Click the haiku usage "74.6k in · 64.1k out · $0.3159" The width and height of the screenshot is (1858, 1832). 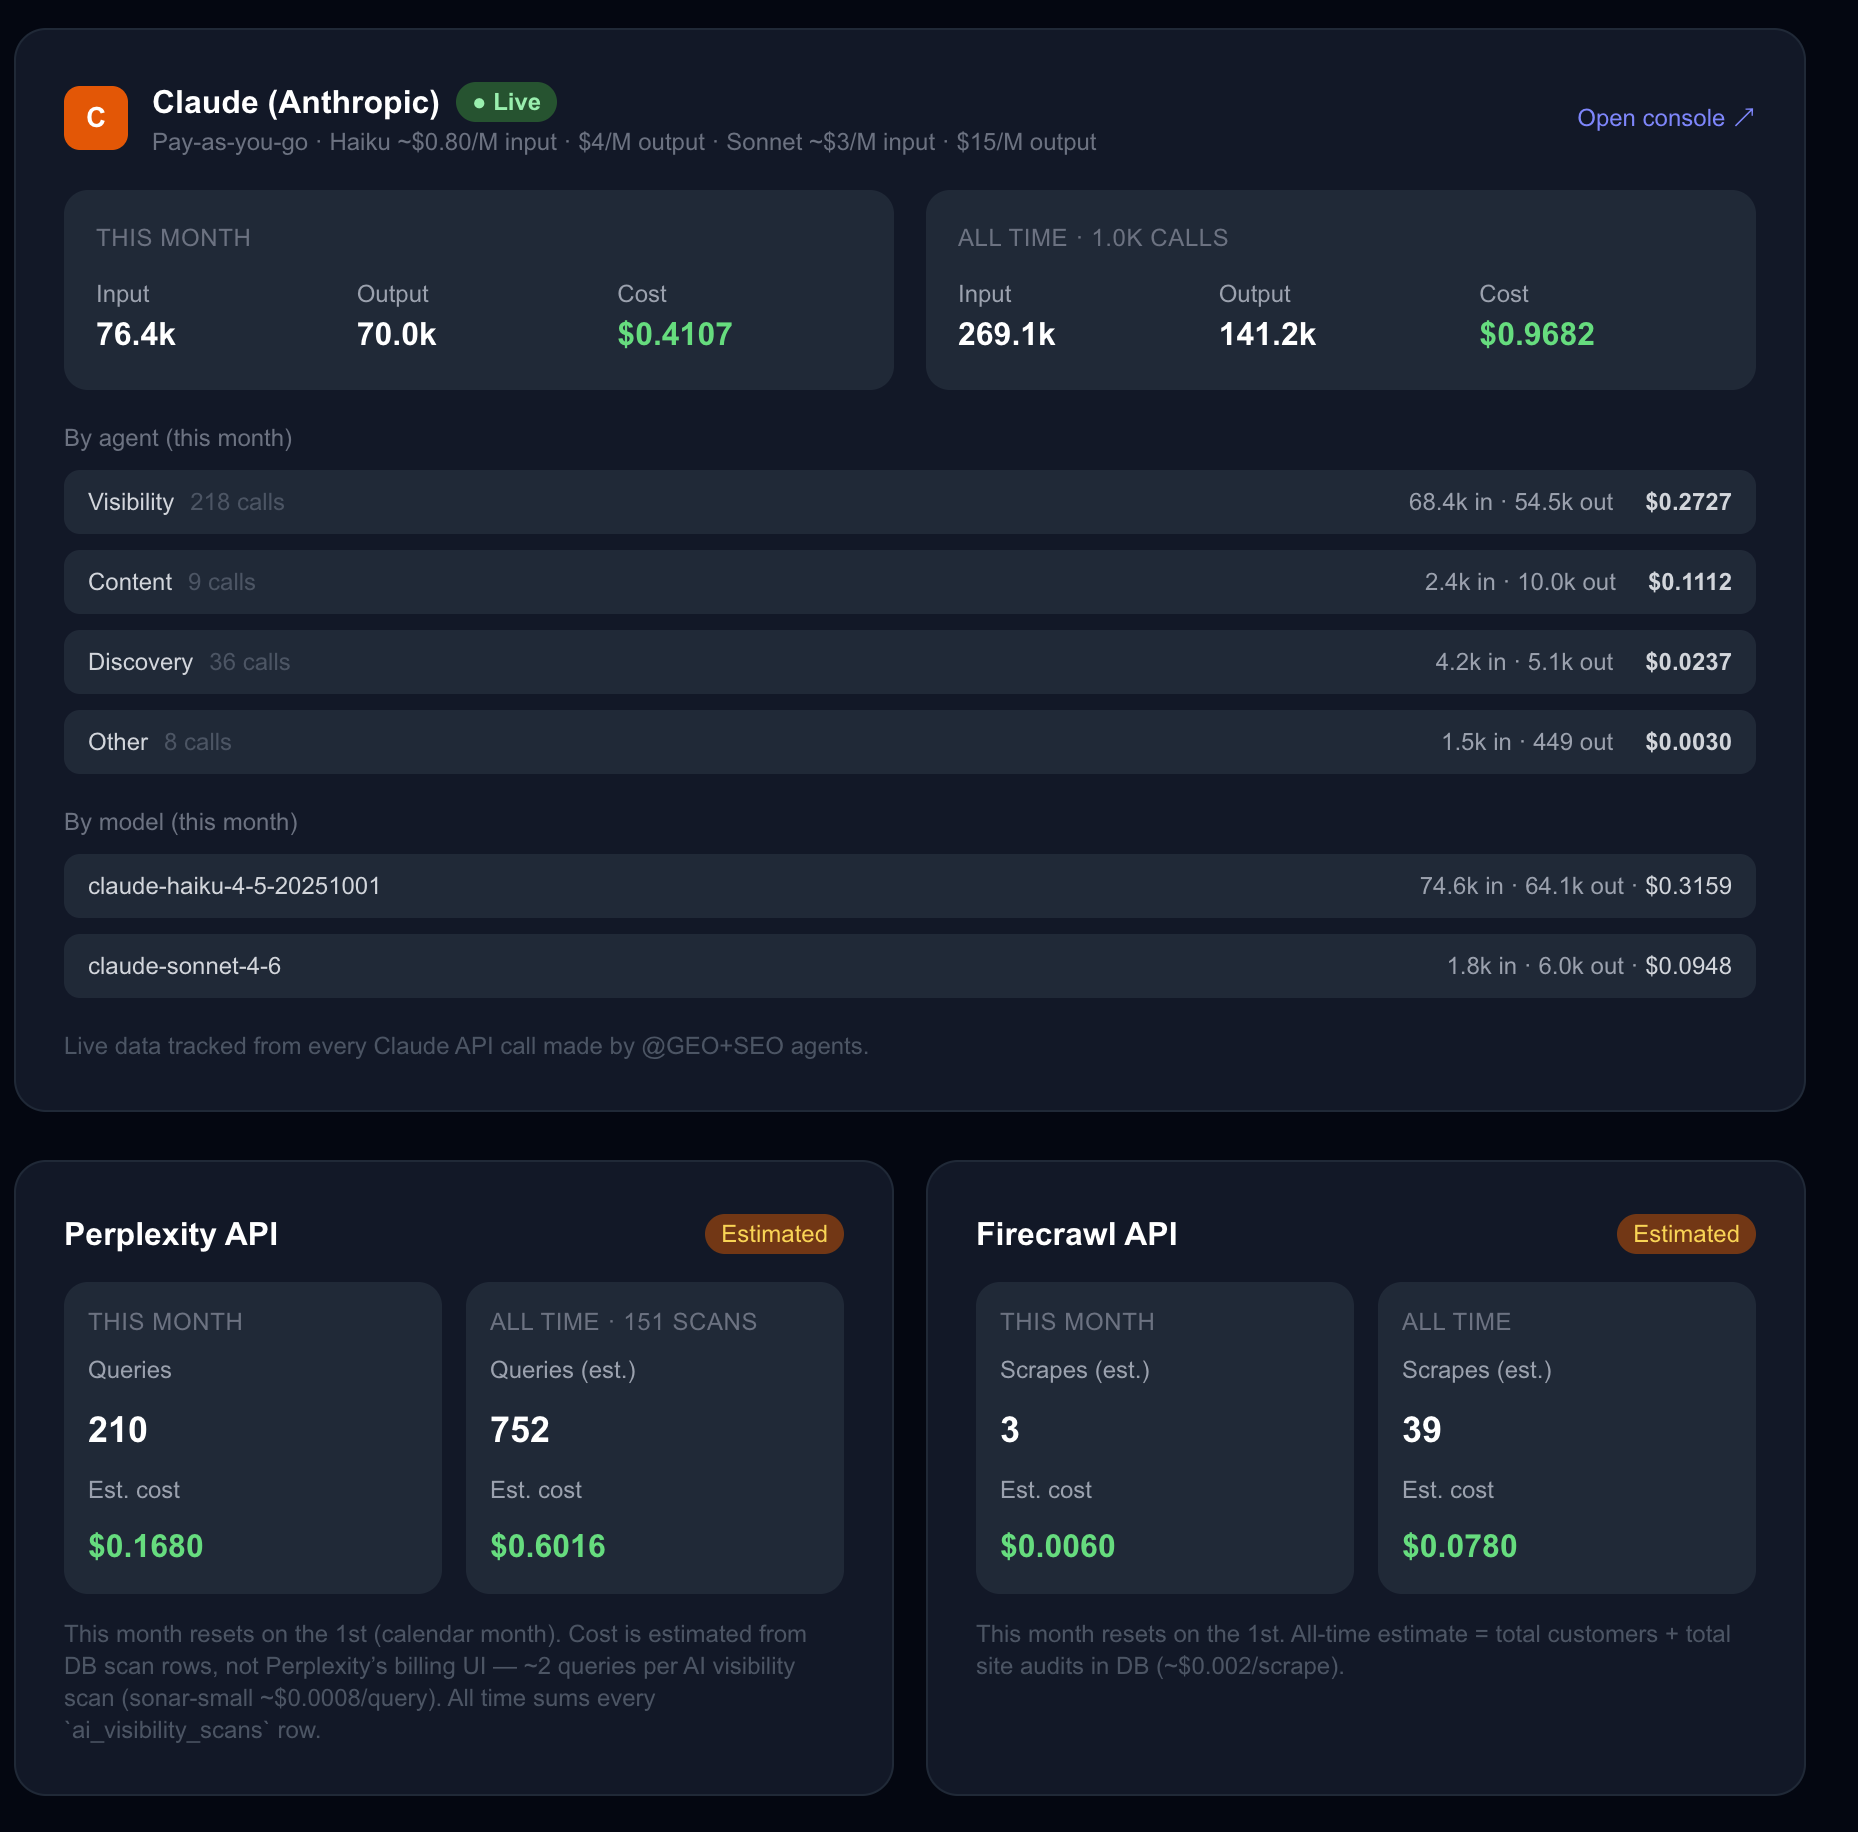coord(1576,886)
